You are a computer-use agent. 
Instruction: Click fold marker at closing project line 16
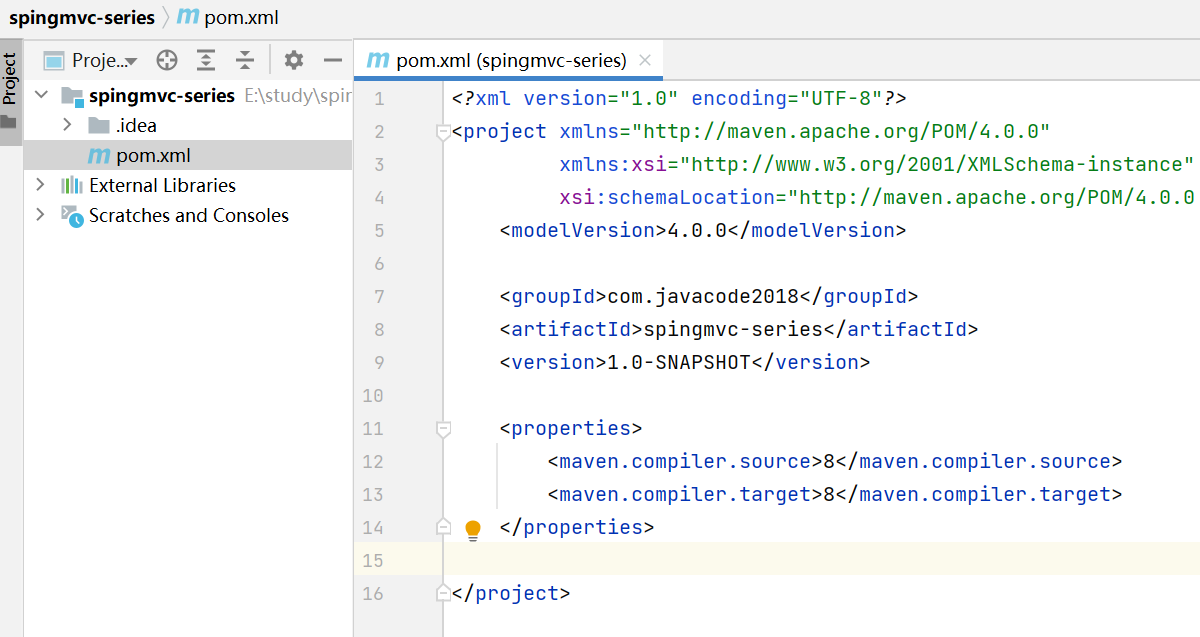(443, 593)
